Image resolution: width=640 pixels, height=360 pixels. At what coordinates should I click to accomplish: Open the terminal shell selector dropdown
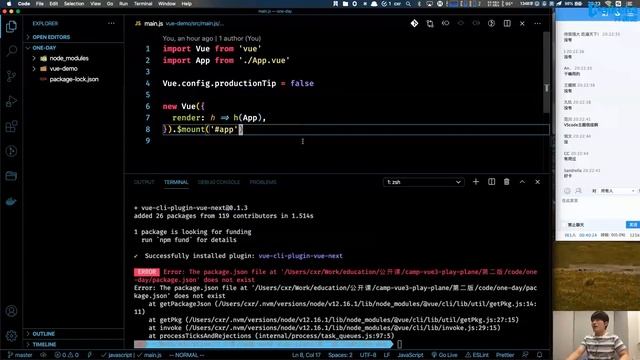coord(423,182)
